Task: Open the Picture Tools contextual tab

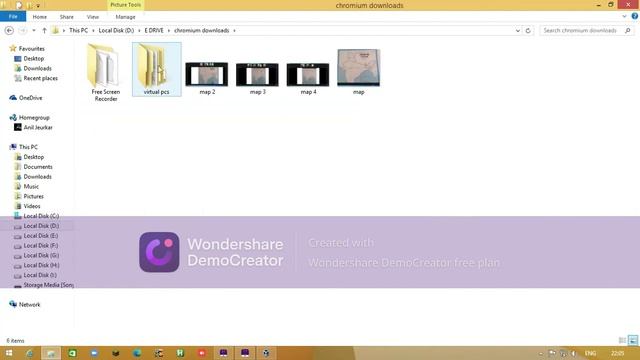Action: [126, 5]
